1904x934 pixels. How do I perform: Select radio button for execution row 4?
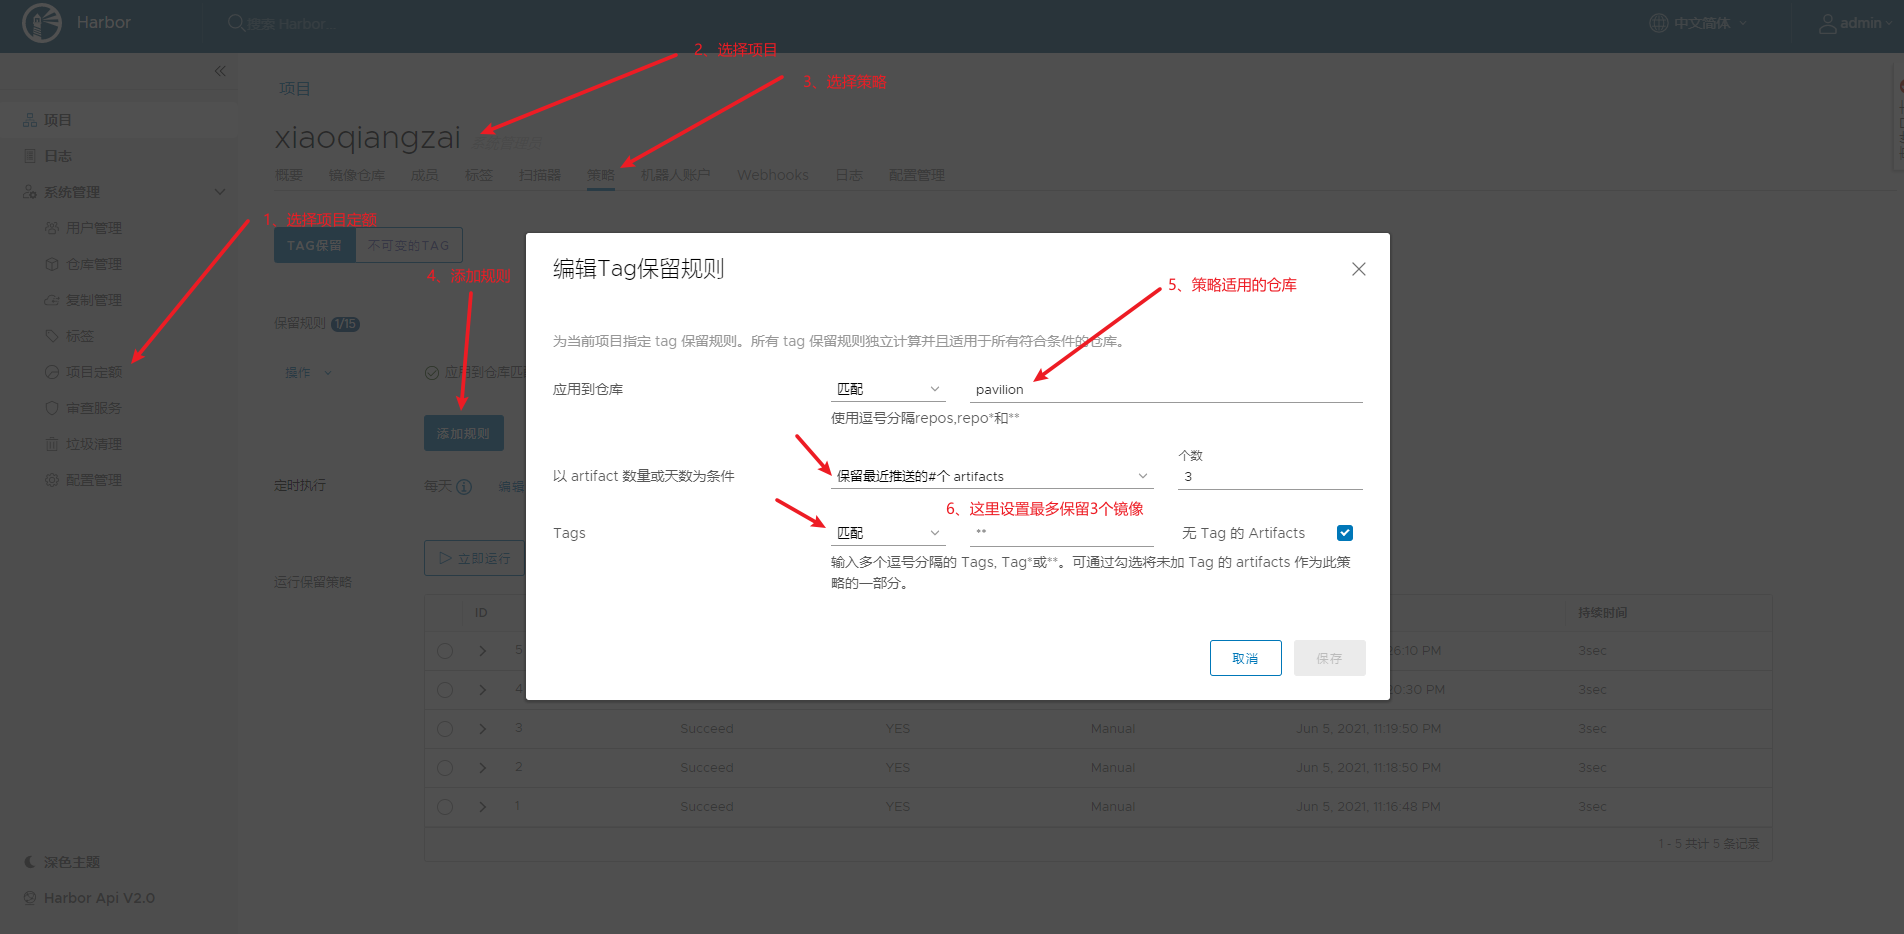coord(445,690)
